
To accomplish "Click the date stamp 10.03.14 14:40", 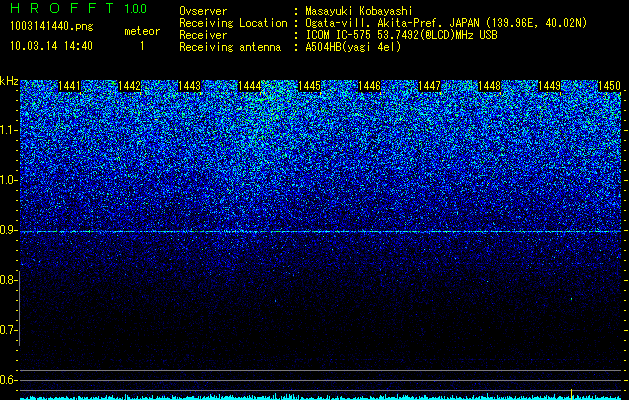I will 51,46.
